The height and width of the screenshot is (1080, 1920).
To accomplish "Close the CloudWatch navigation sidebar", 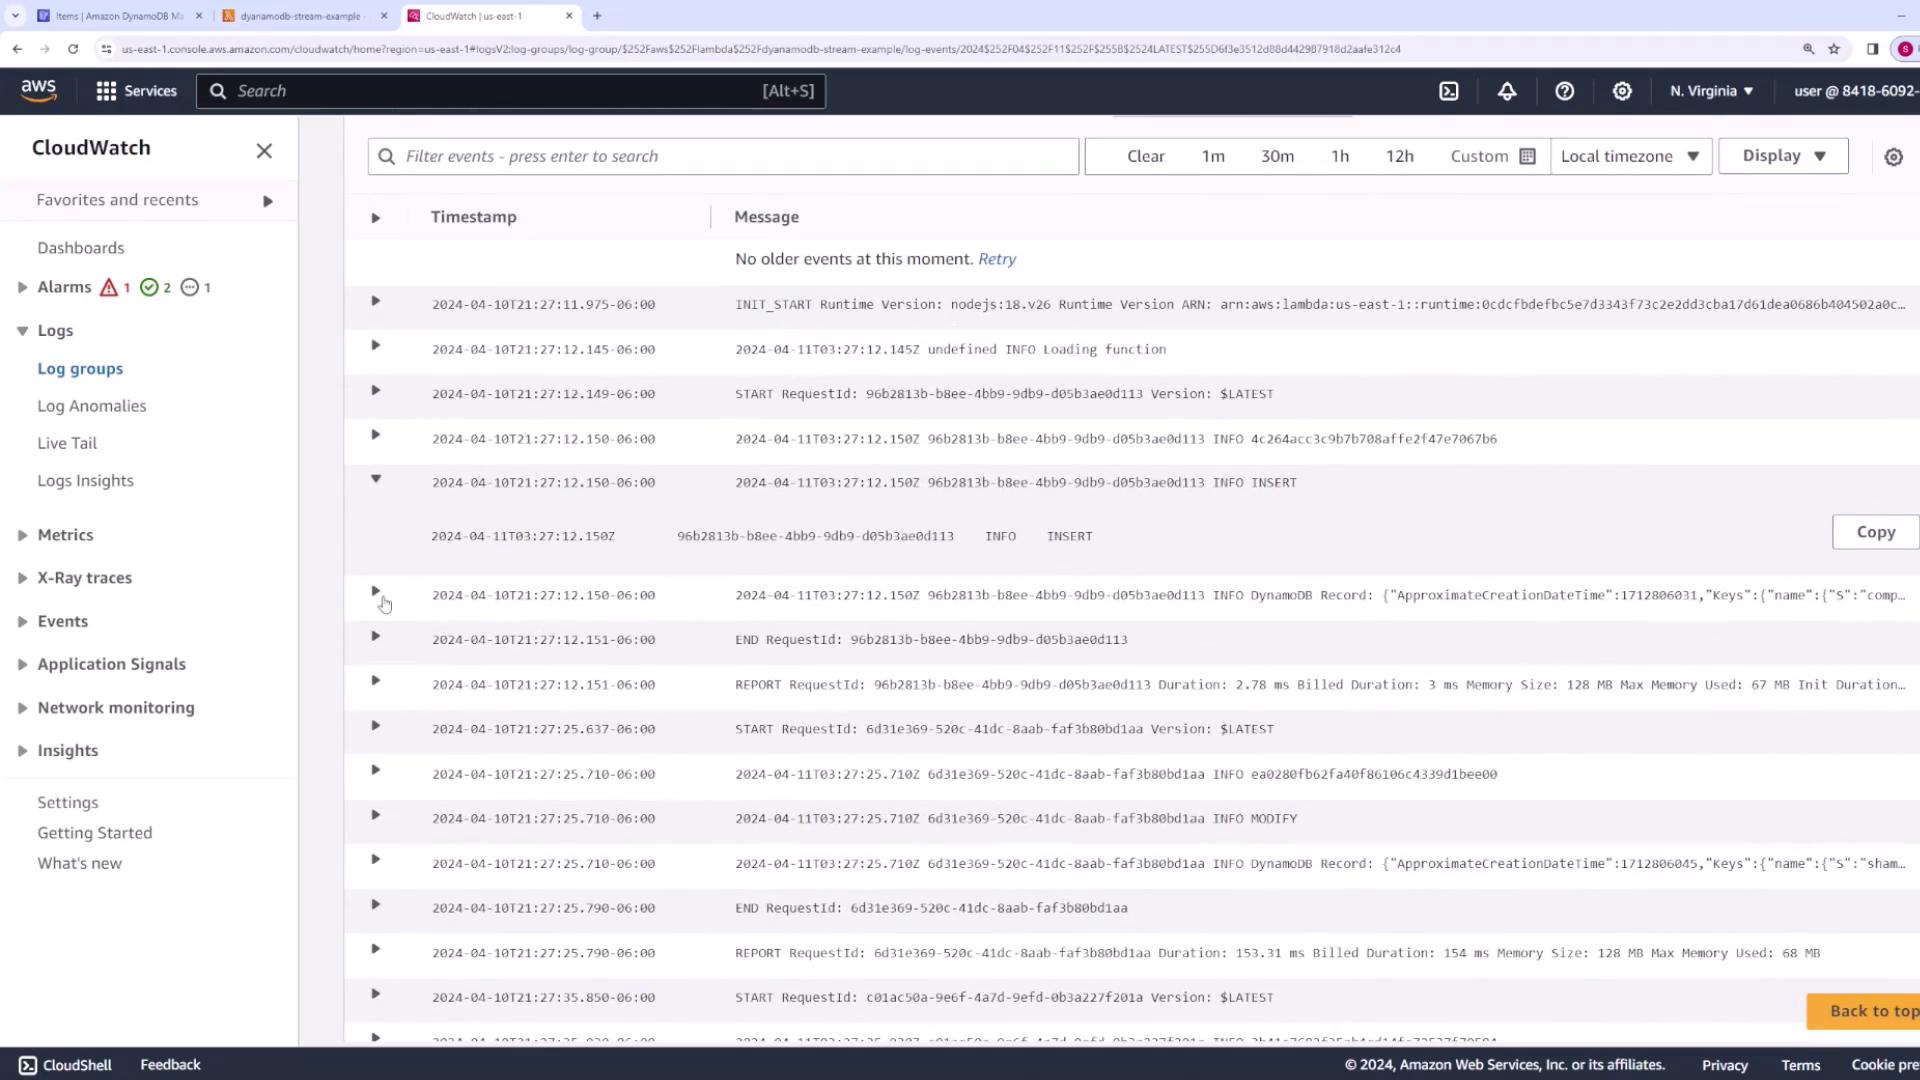I will coord(264,151).
